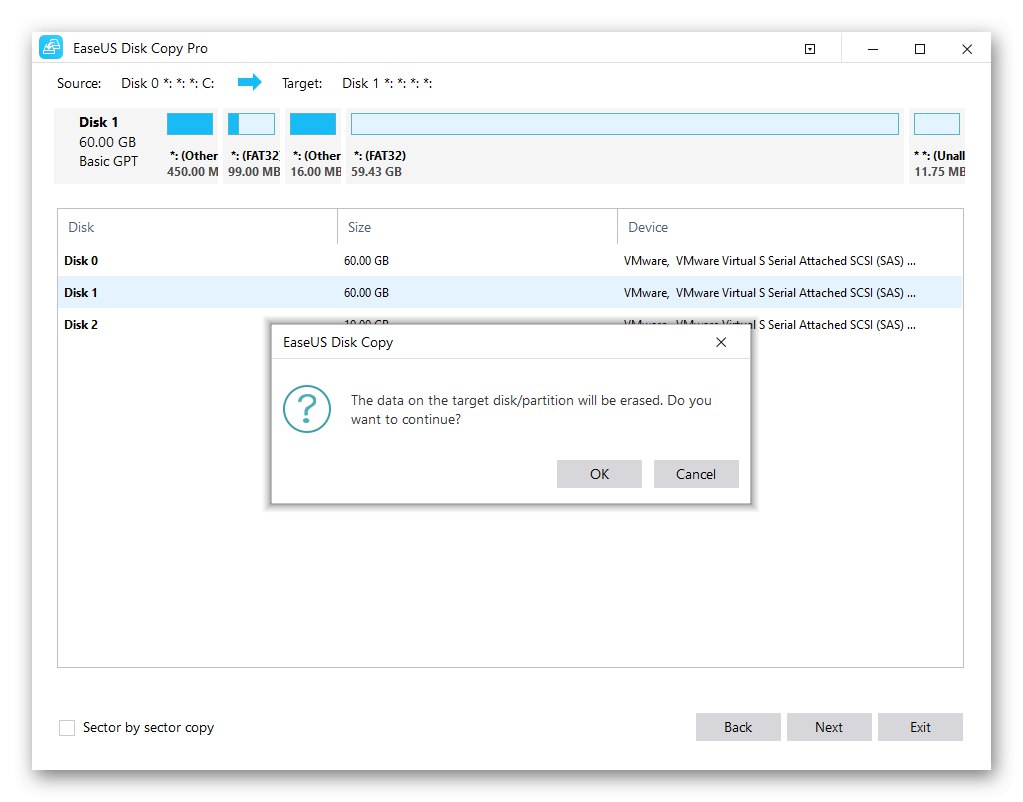Click the Exit button
The width and height of the screenshot is (1023, 802).
coord(920,727)
